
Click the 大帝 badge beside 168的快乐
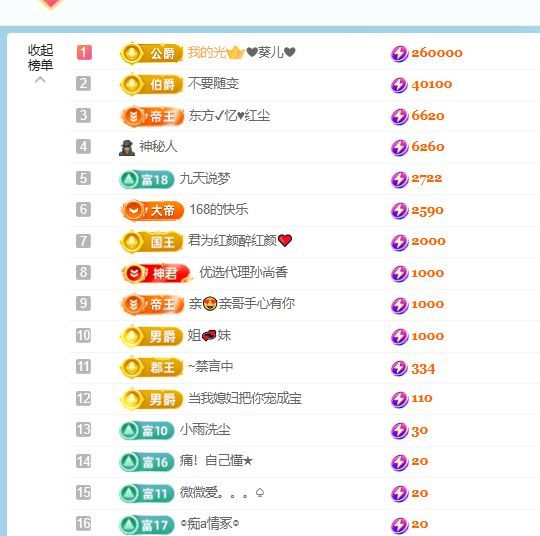point(153,210)
